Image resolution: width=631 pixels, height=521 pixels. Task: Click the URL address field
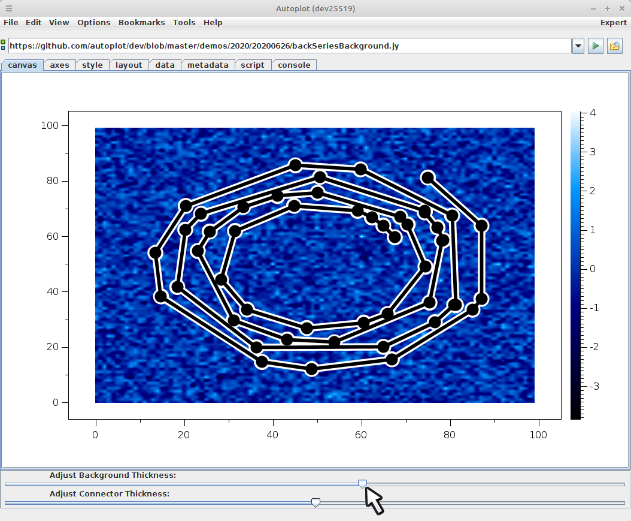click(289, 46)
